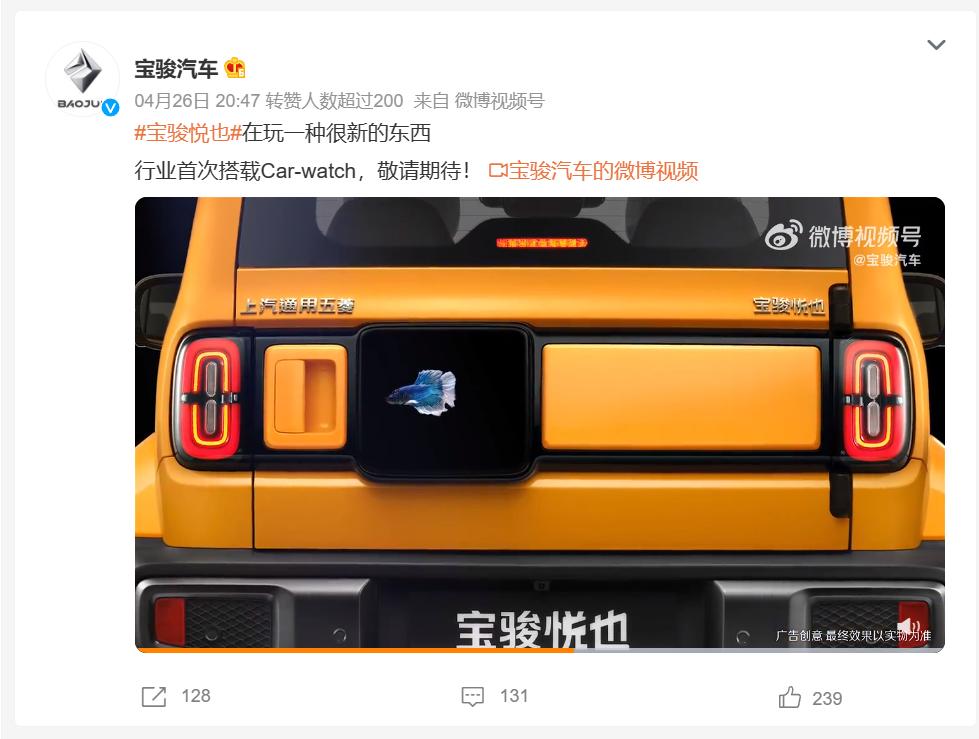Click the gold crown membership badge
The image size is (979, 739).
(x=235, y=68)
